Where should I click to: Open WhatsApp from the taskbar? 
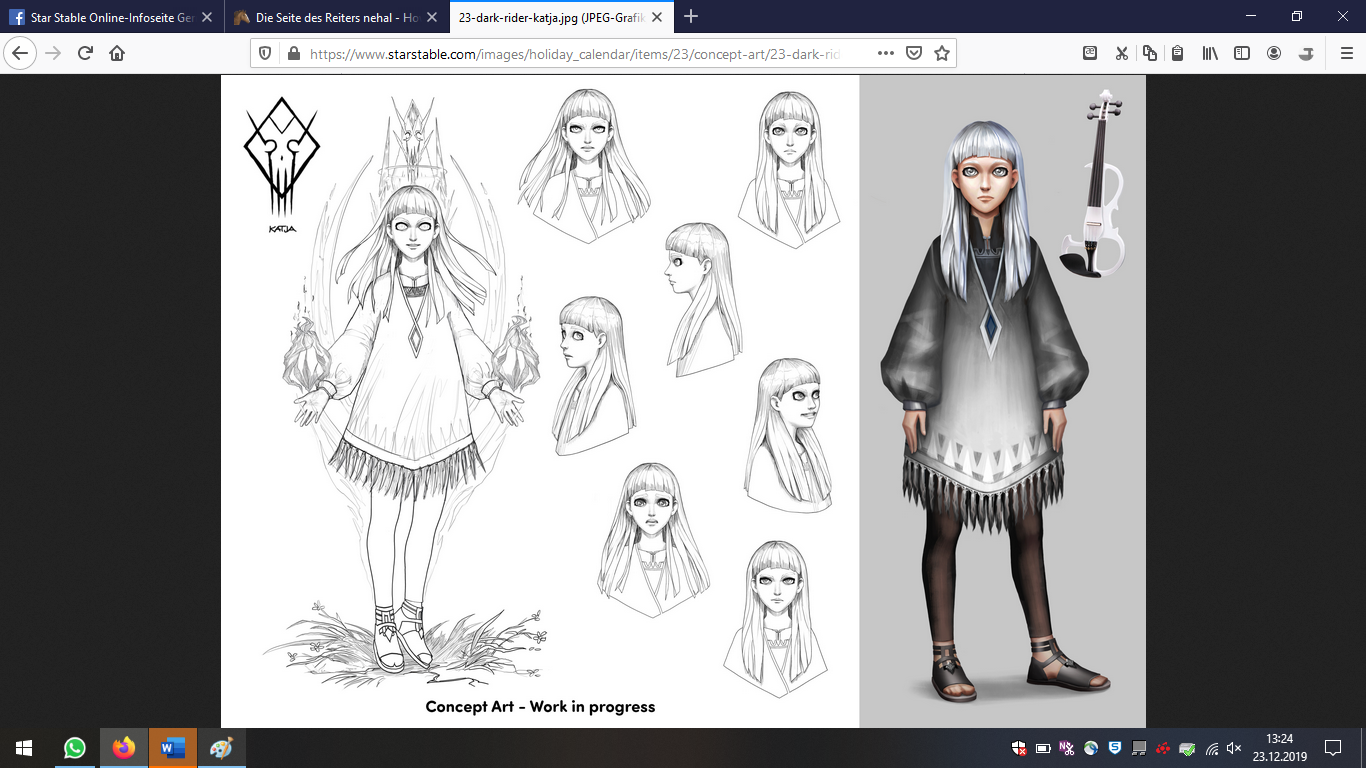(x=75, y=748)
